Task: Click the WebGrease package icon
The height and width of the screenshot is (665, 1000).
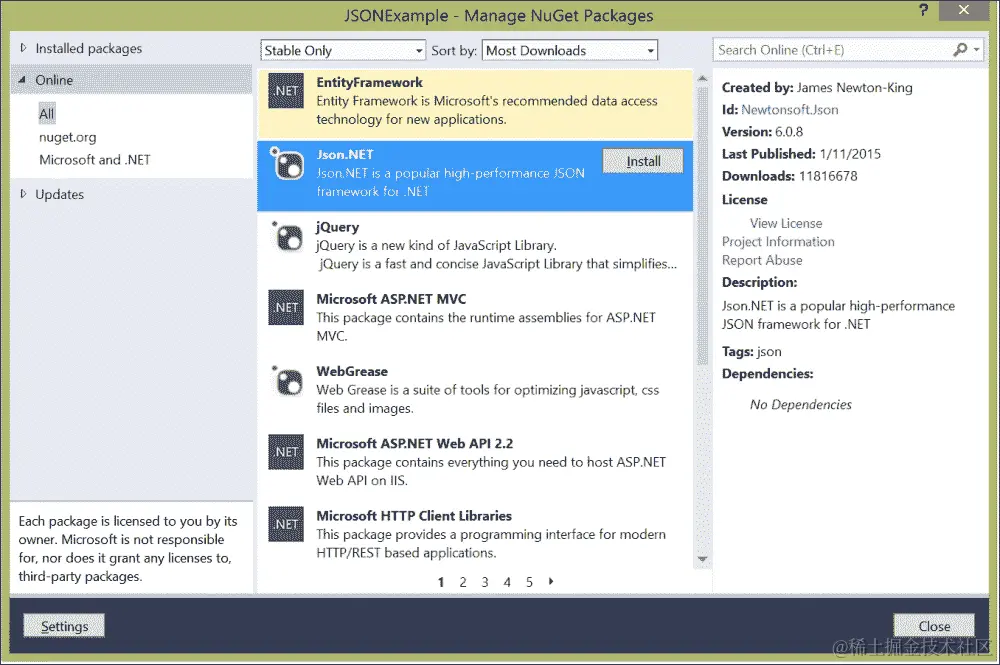Action: click(x=286, y=381)
